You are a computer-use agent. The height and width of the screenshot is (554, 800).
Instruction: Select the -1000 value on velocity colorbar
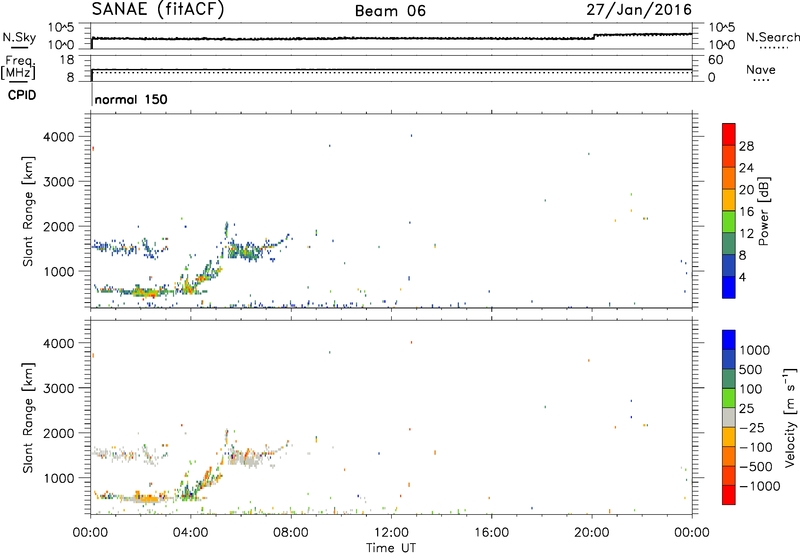759,486
